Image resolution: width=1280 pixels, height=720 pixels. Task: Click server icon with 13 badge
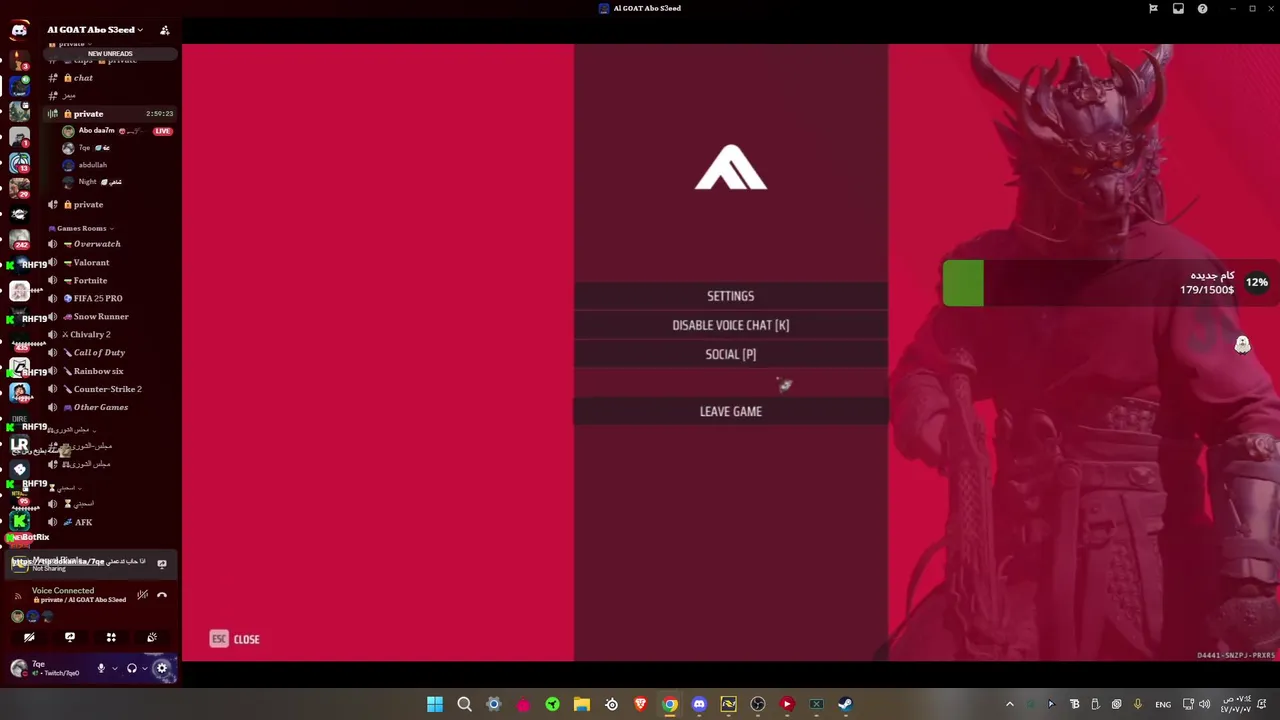(x=19, y=162)
